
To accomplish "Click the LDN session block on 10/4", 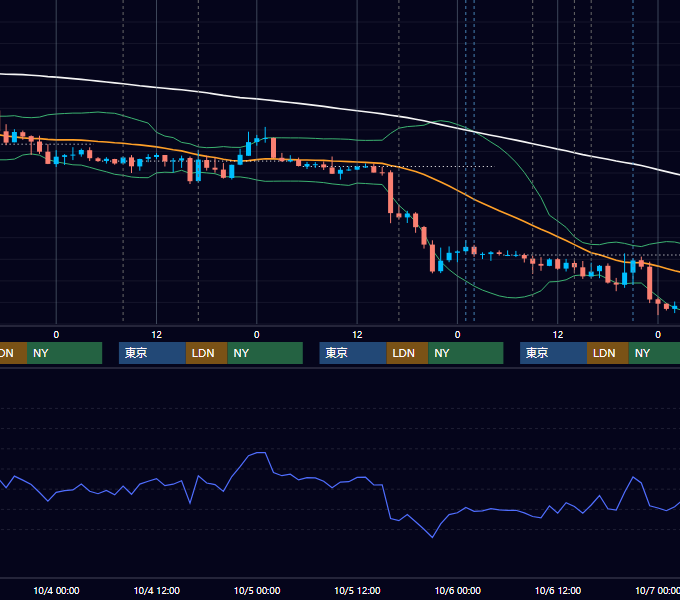I will pos(206,353).
